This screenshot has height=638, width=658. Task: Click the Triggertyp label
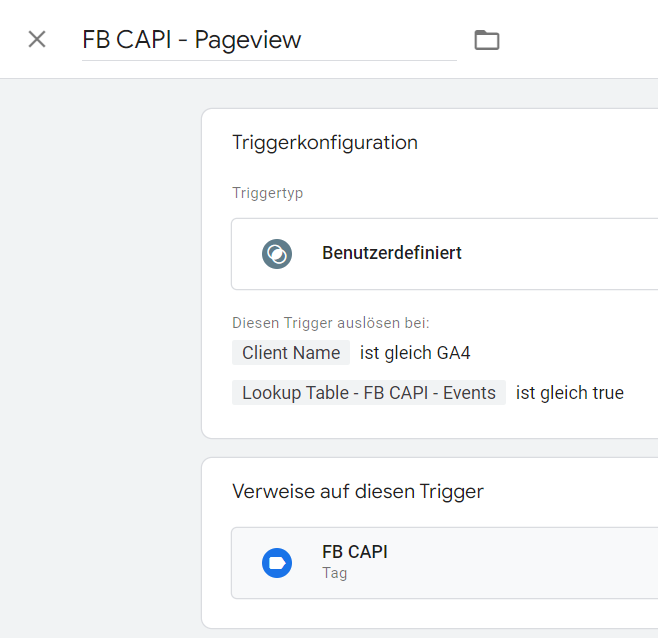pyautogui.click(x=267, y=193)
